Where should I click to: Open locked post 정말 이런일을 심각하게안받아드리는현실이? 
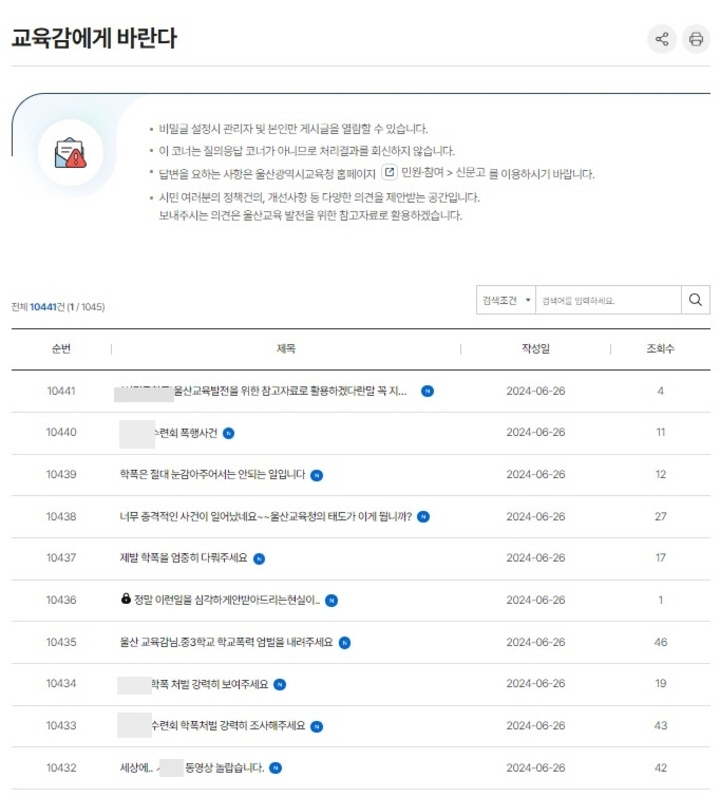tap(227, 600)
